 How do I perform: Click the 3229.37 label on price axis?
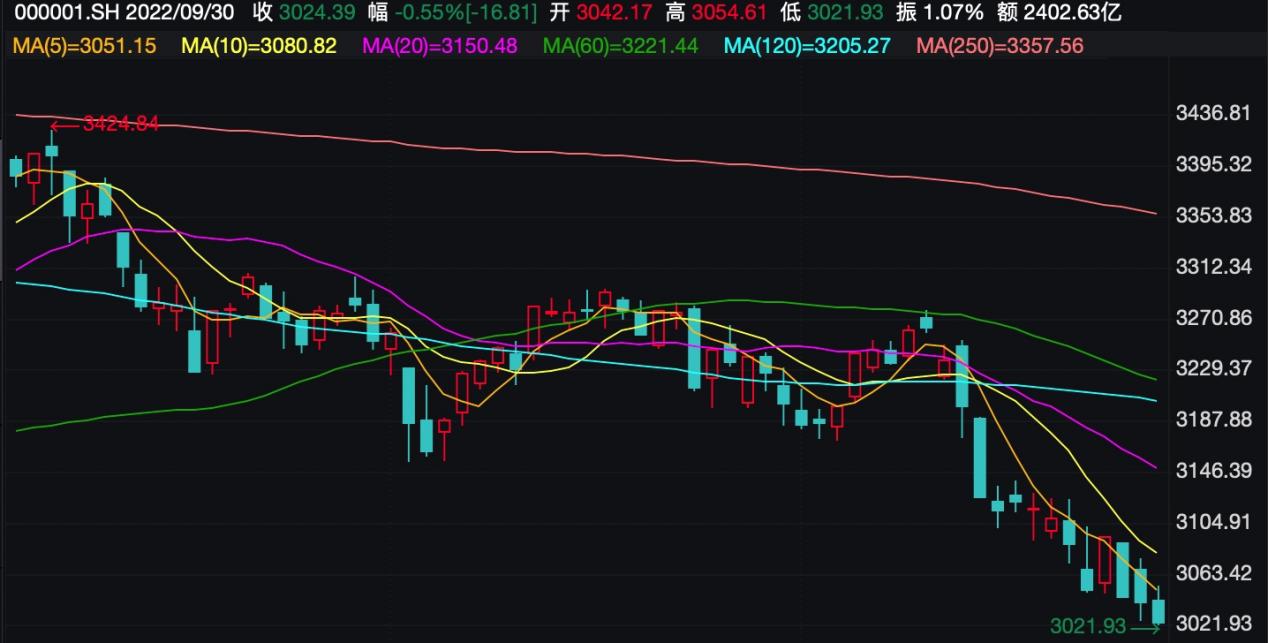[1211, 368]
